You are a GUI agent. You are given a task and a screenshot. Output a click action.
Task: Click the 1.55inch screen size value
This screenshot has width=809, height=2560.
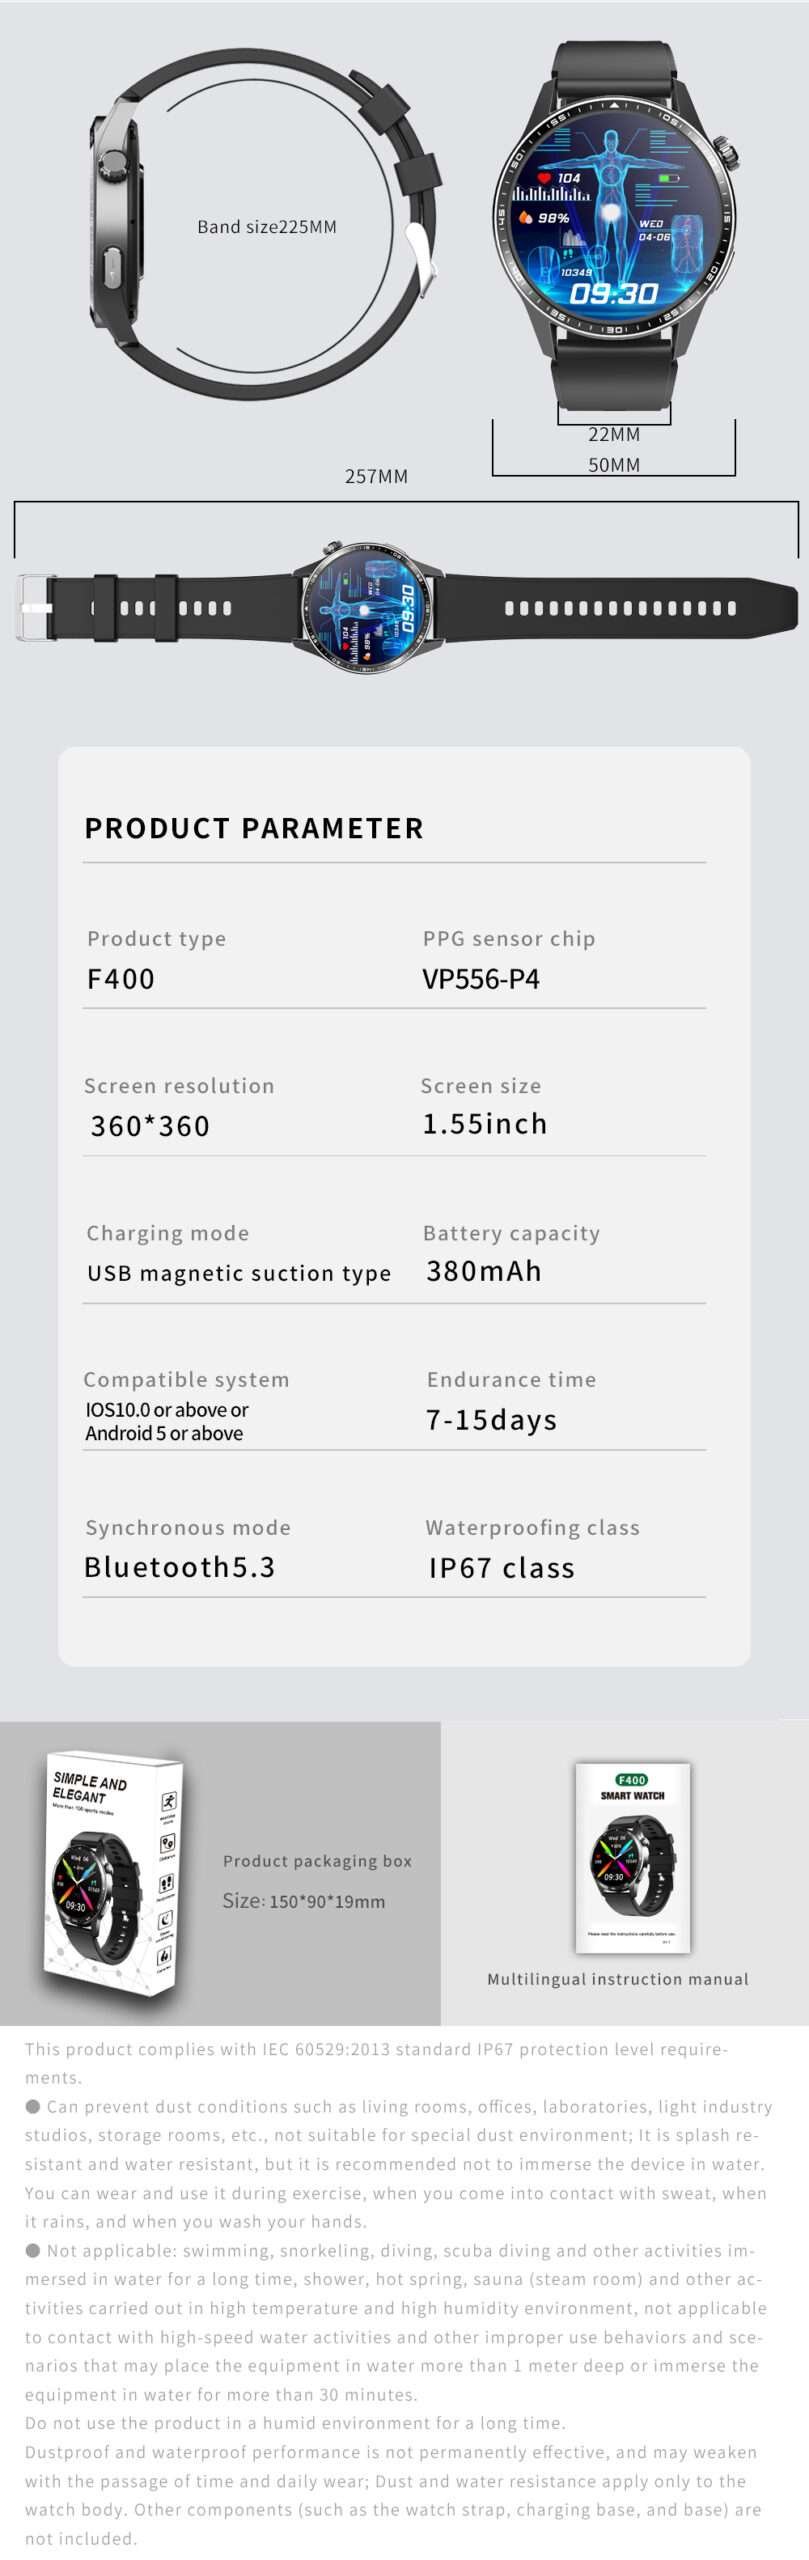[485, 1124]
